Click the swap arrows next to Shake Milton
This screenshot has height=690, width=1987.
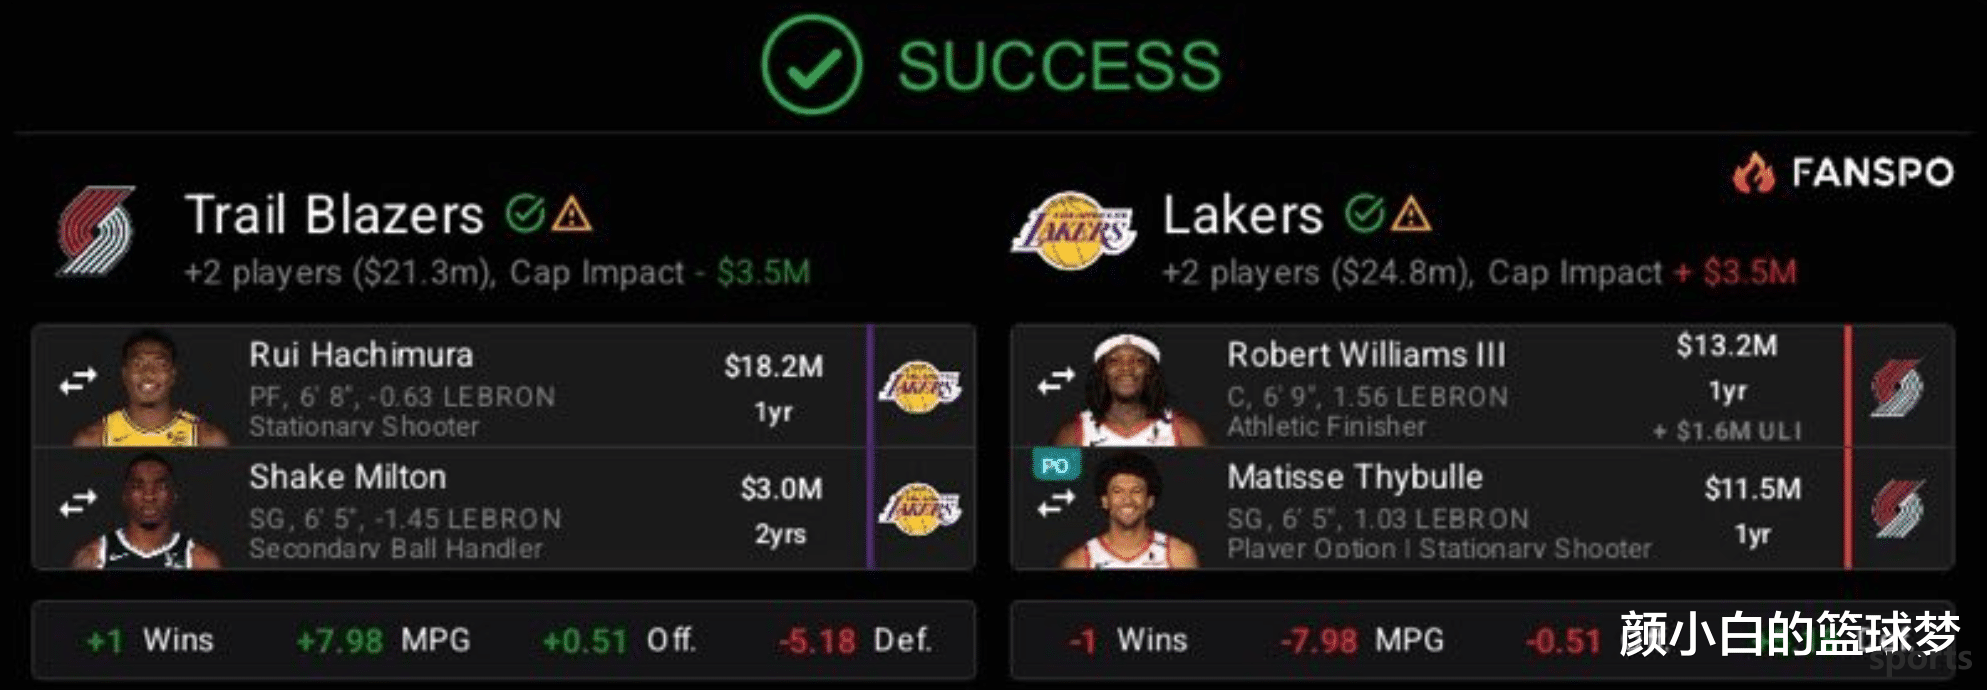click(x=78, y=503)
